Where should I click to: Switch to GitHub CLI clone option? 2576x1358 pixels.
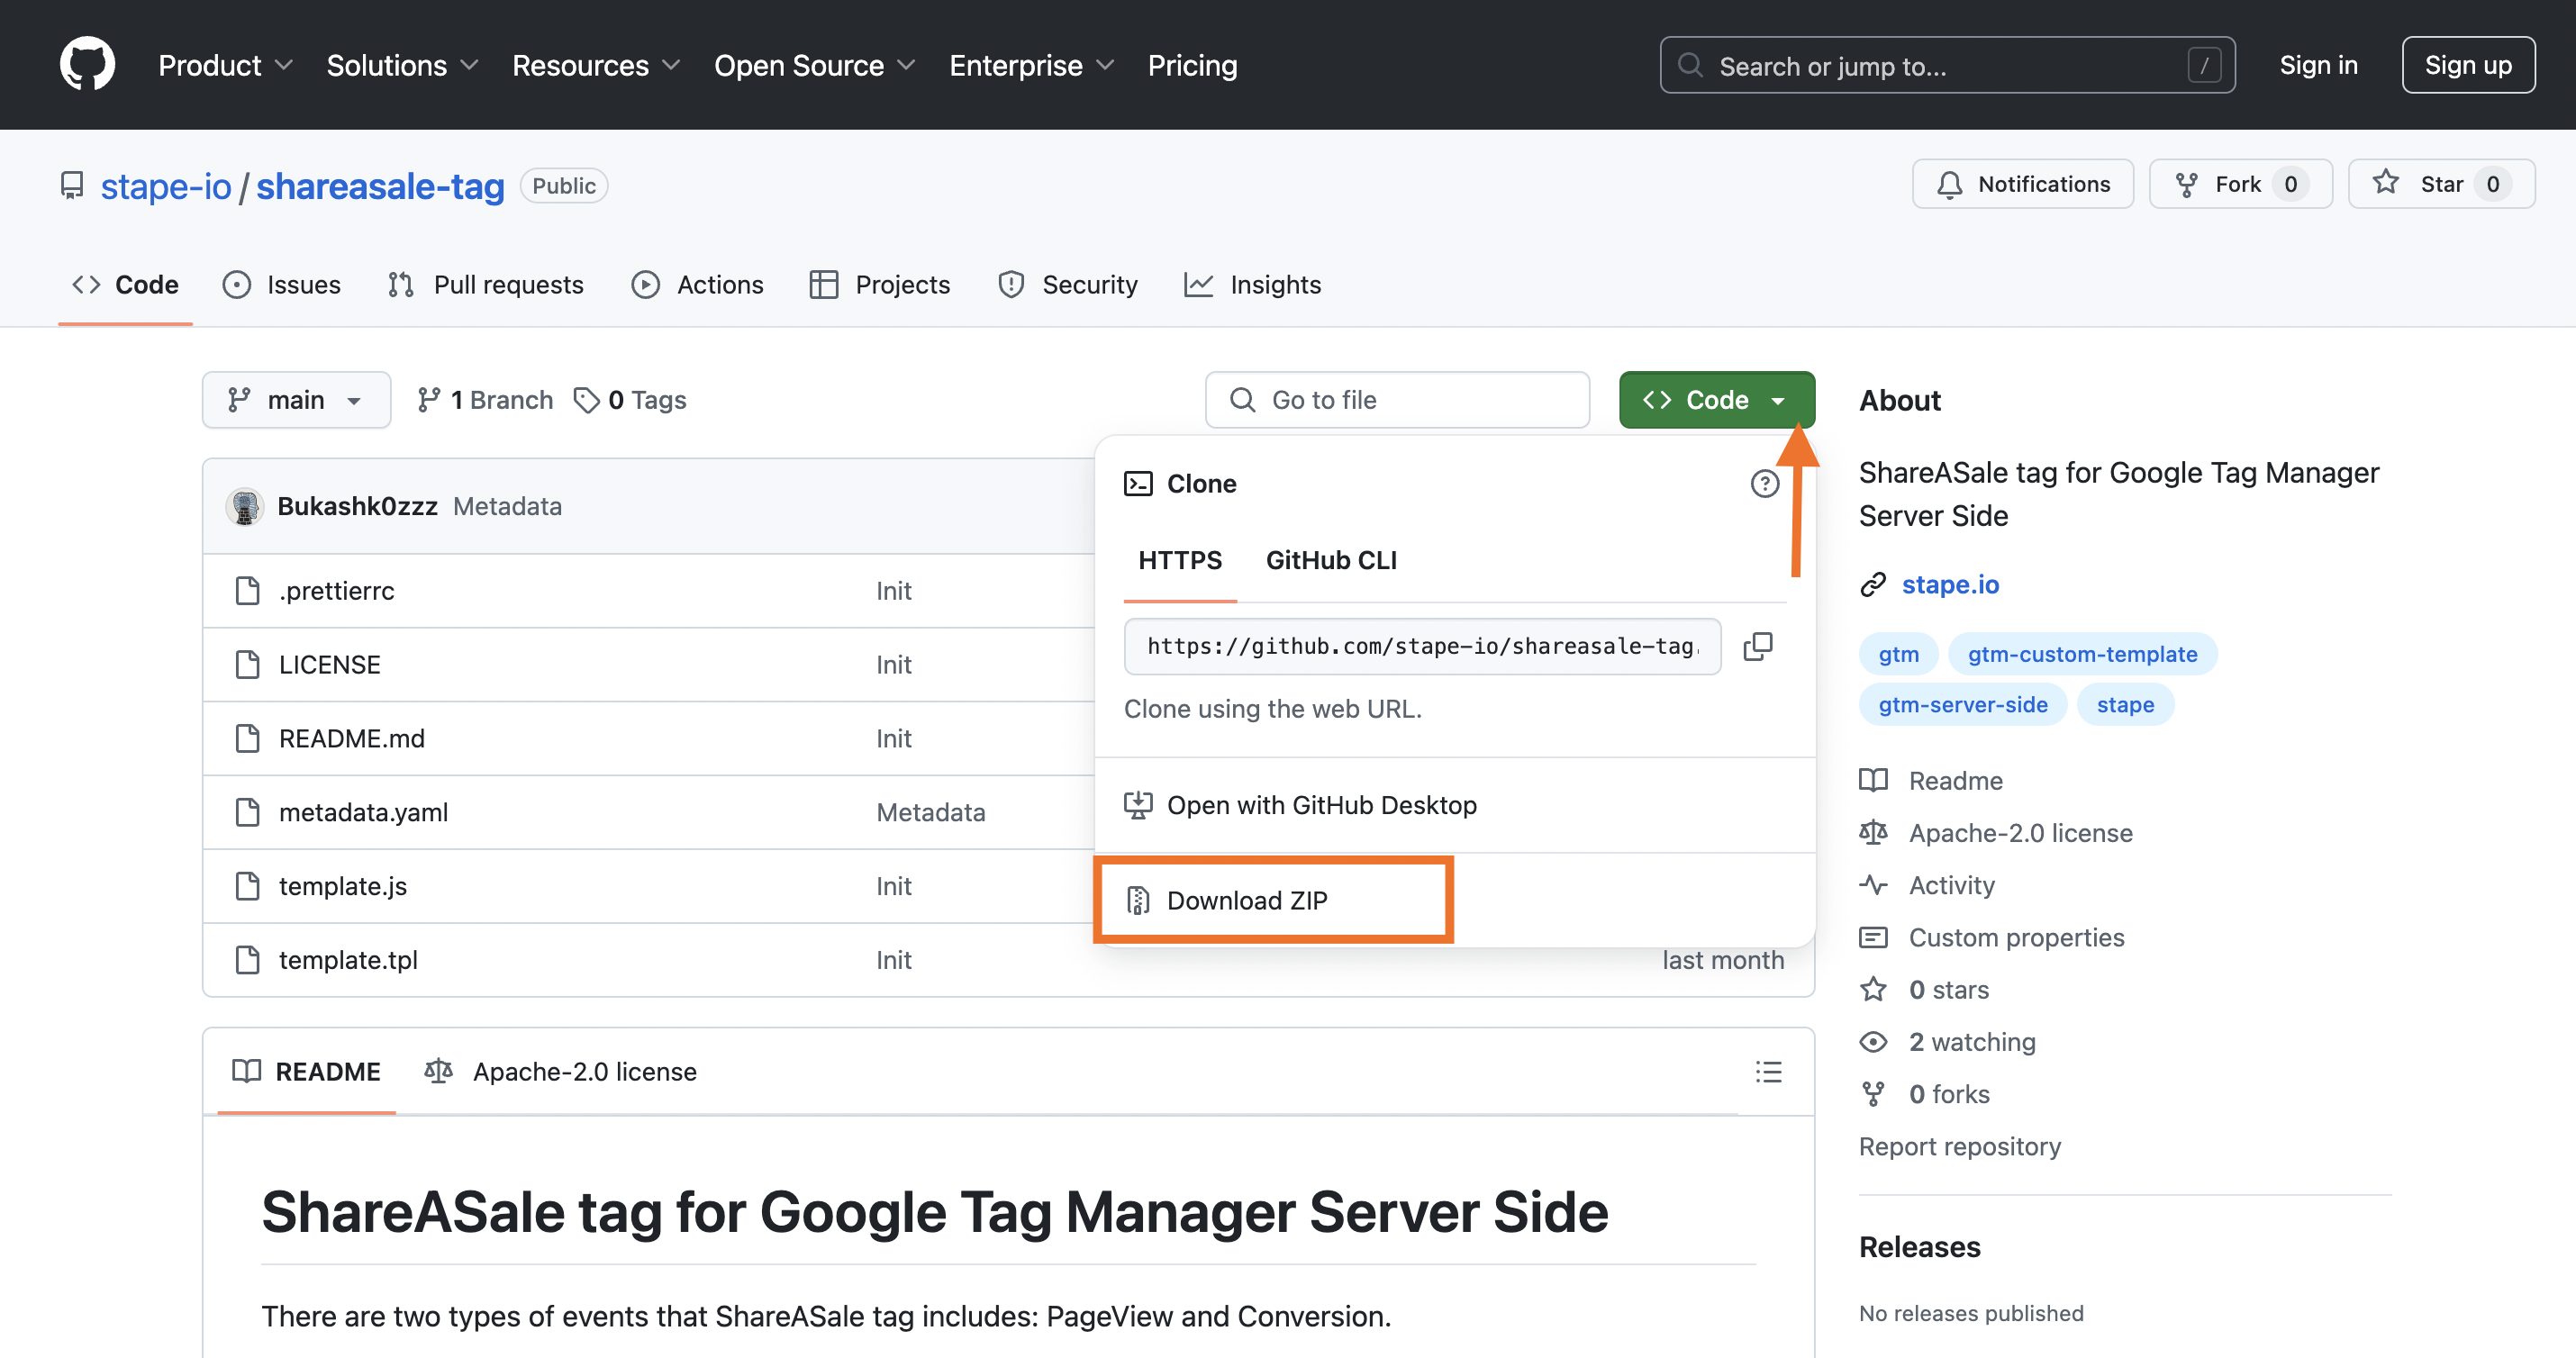click(x=1332, y=559)
